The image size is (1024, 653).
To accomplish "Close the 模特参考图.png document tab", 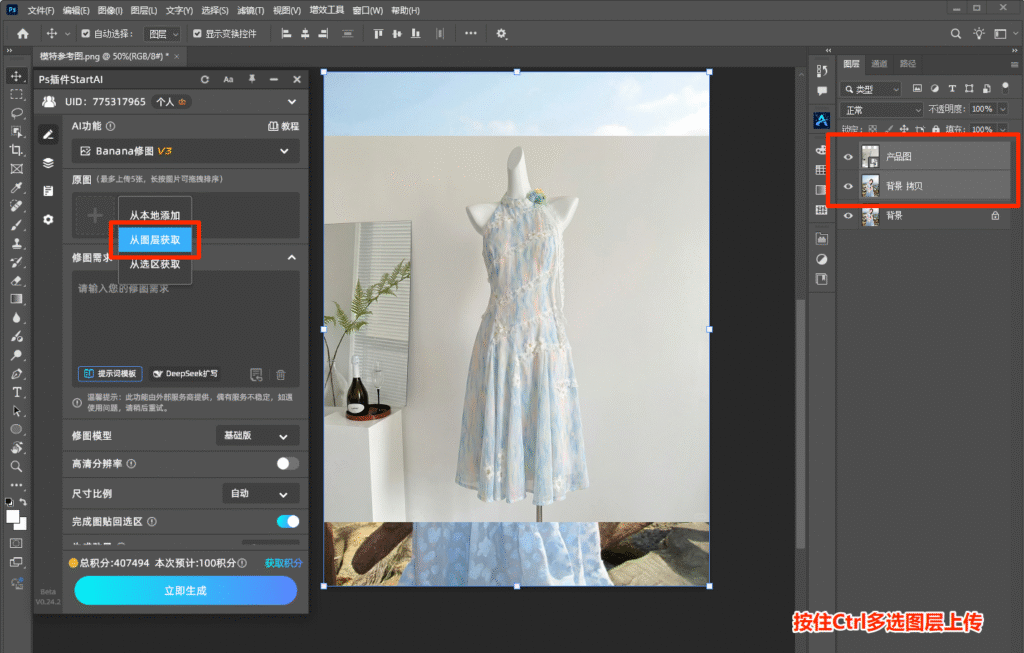I will pyautogui.click(x=176, y=57).
